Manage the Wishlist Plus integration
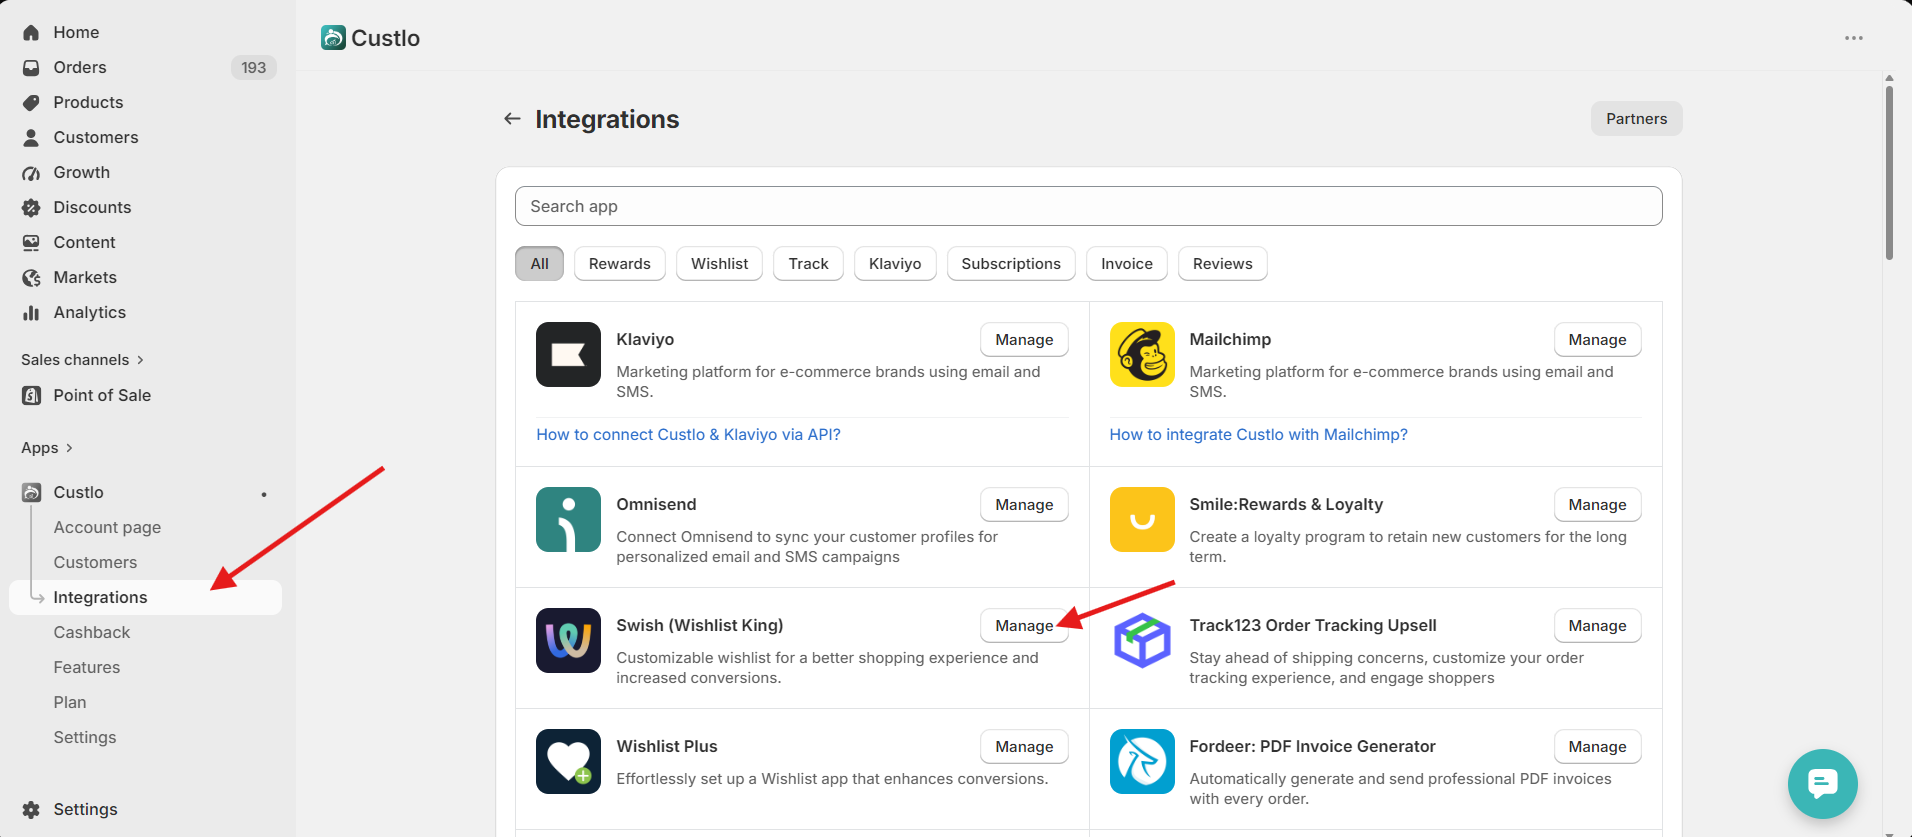1912x837 pixels. 1024,747
